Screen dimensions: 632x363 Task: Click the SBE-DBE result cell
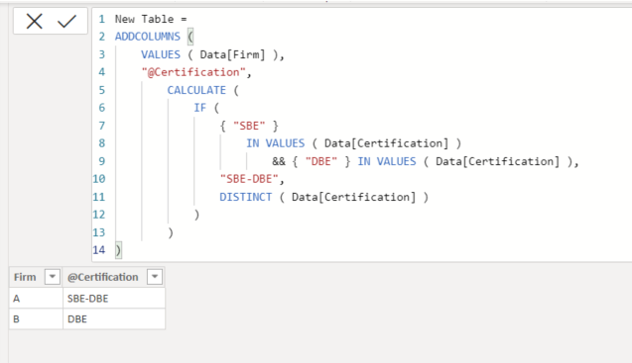pyautogui.click(x=114, y=299)
